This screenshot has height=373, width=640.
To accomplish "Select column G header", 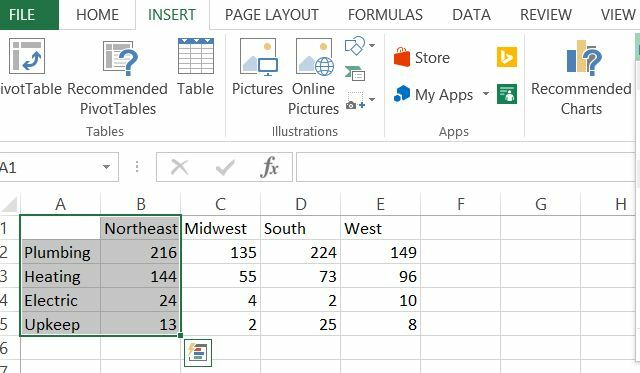I will click(540, 204).
